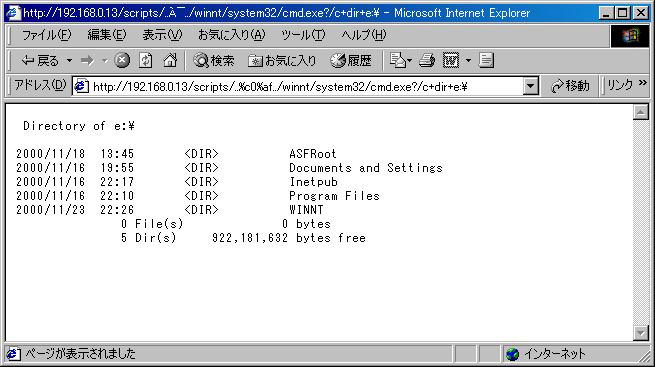Go to the home page icon
655x367 pixels.
tap(170, 61)
